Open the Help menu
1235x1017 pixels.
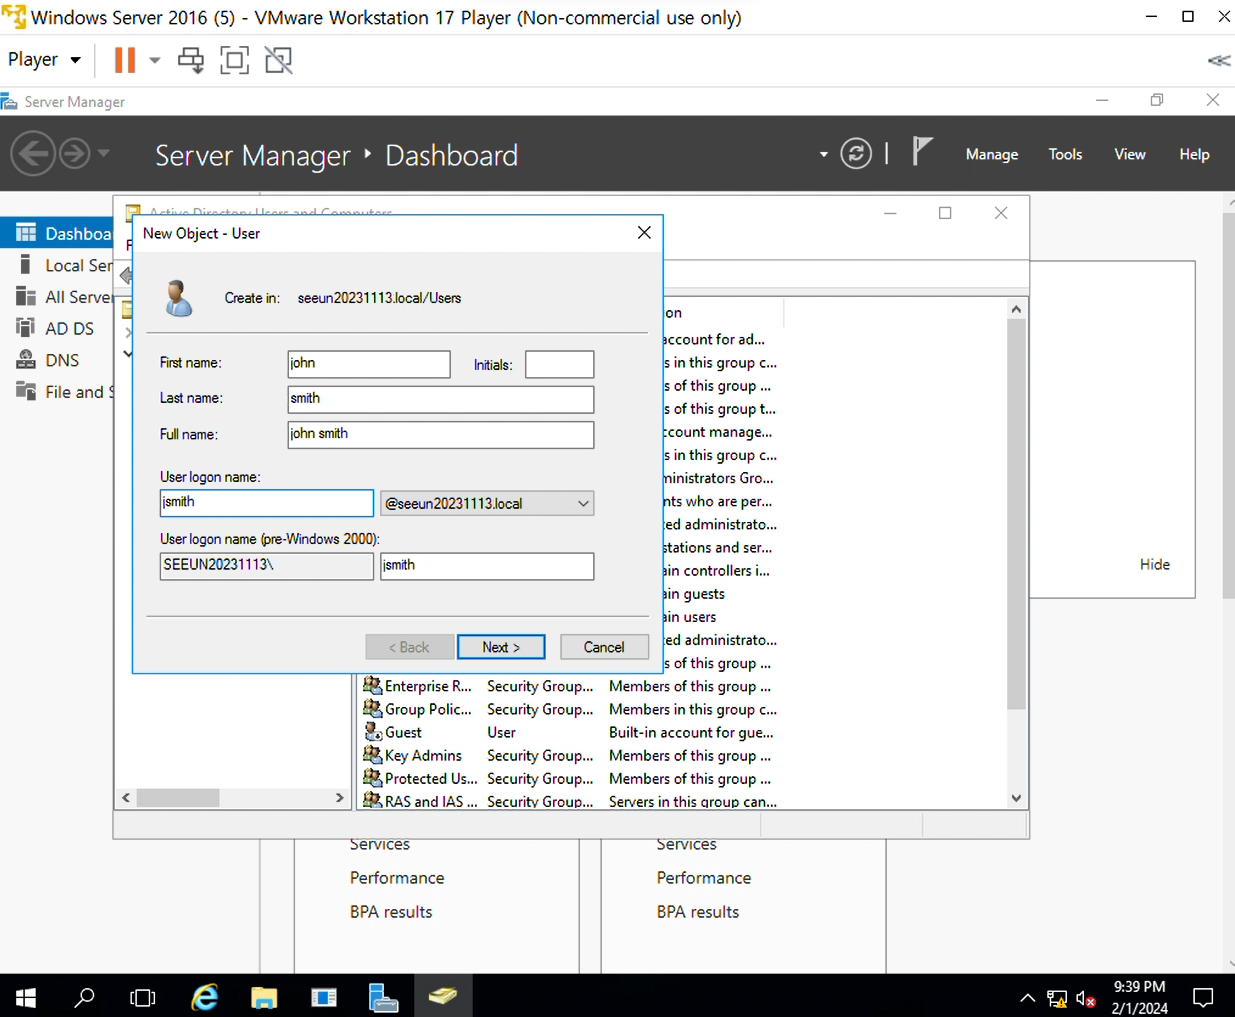pos(1194,154)
